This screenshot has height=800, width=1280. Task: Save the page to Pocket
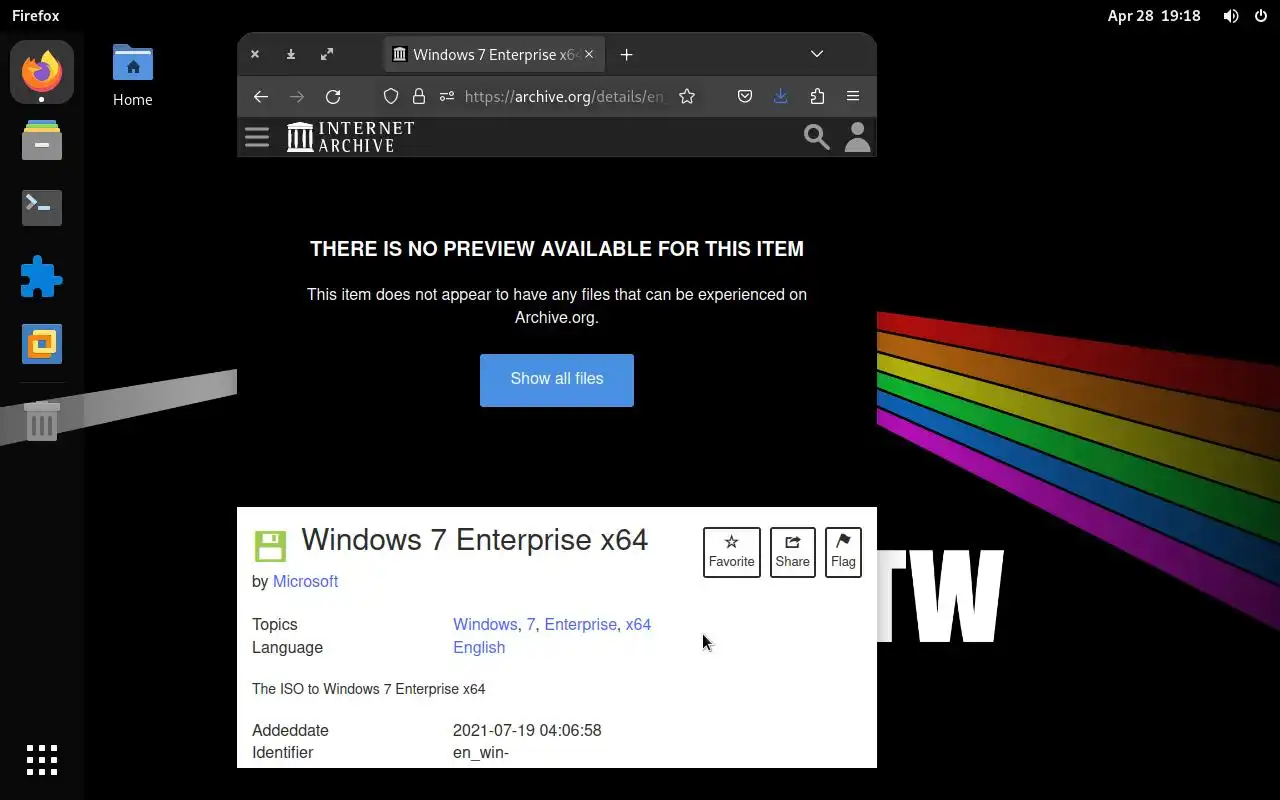[x=745, y=96]
